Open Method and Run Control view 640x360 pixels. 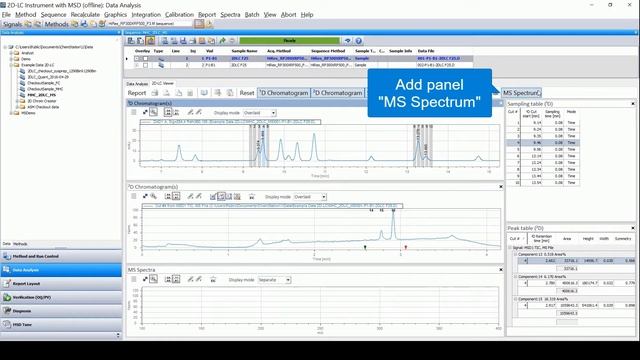[x=61, y=256]
